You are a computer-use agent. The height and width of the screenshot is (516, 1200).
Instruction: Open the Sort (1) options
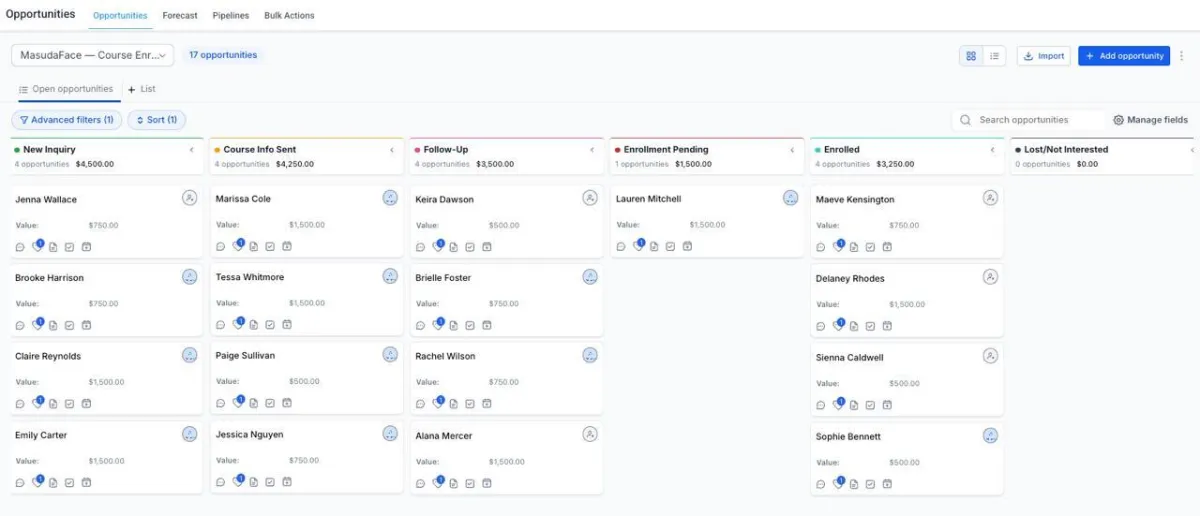coord(156,120)
